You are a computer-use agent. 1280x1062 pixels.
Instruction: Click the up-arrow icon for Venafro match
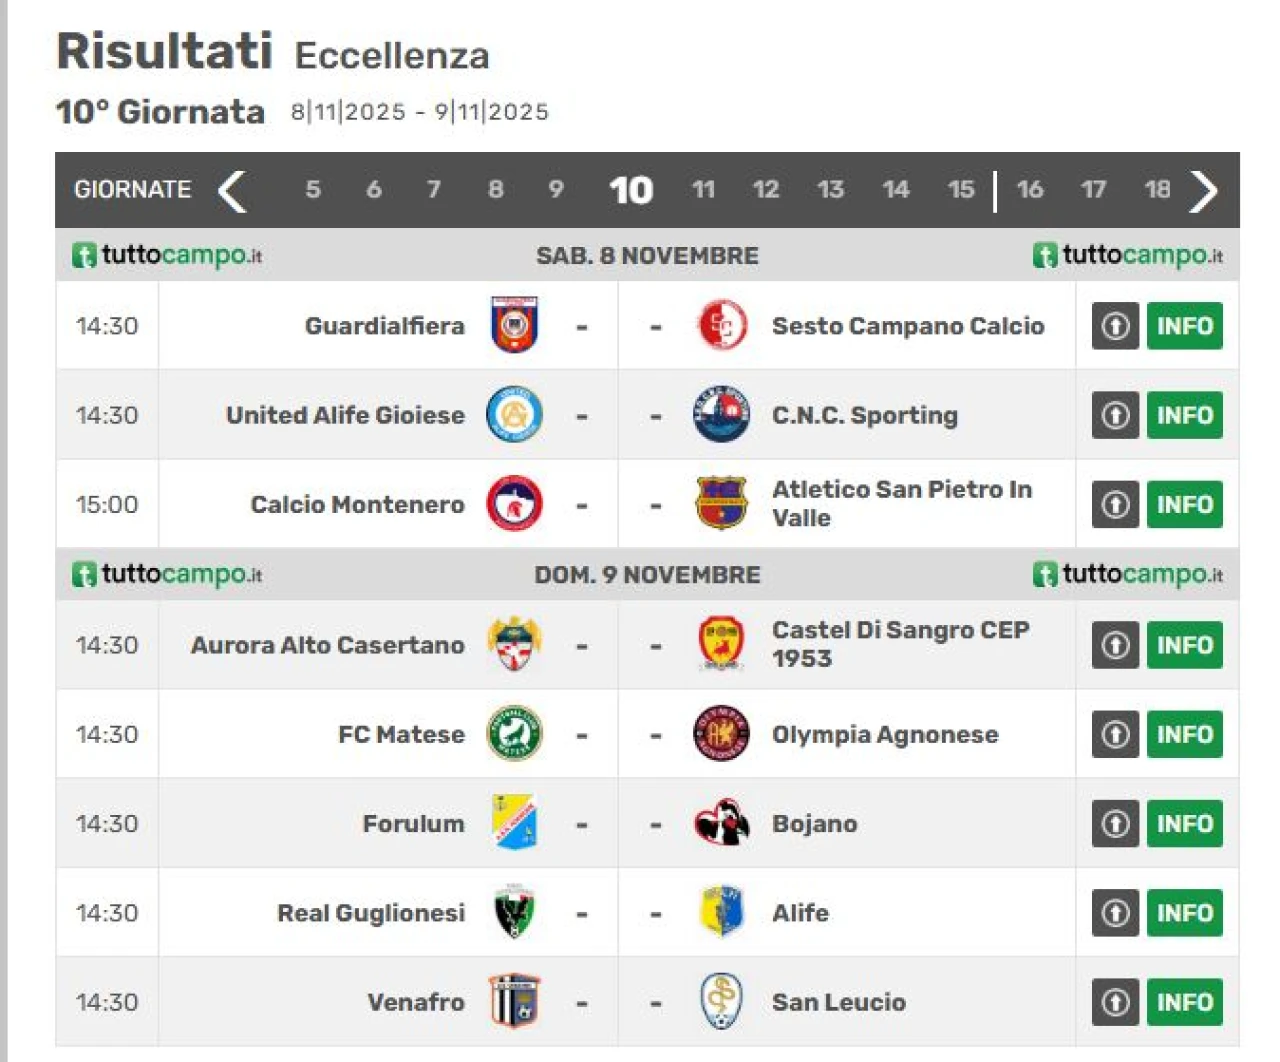click(1115, 1002)
